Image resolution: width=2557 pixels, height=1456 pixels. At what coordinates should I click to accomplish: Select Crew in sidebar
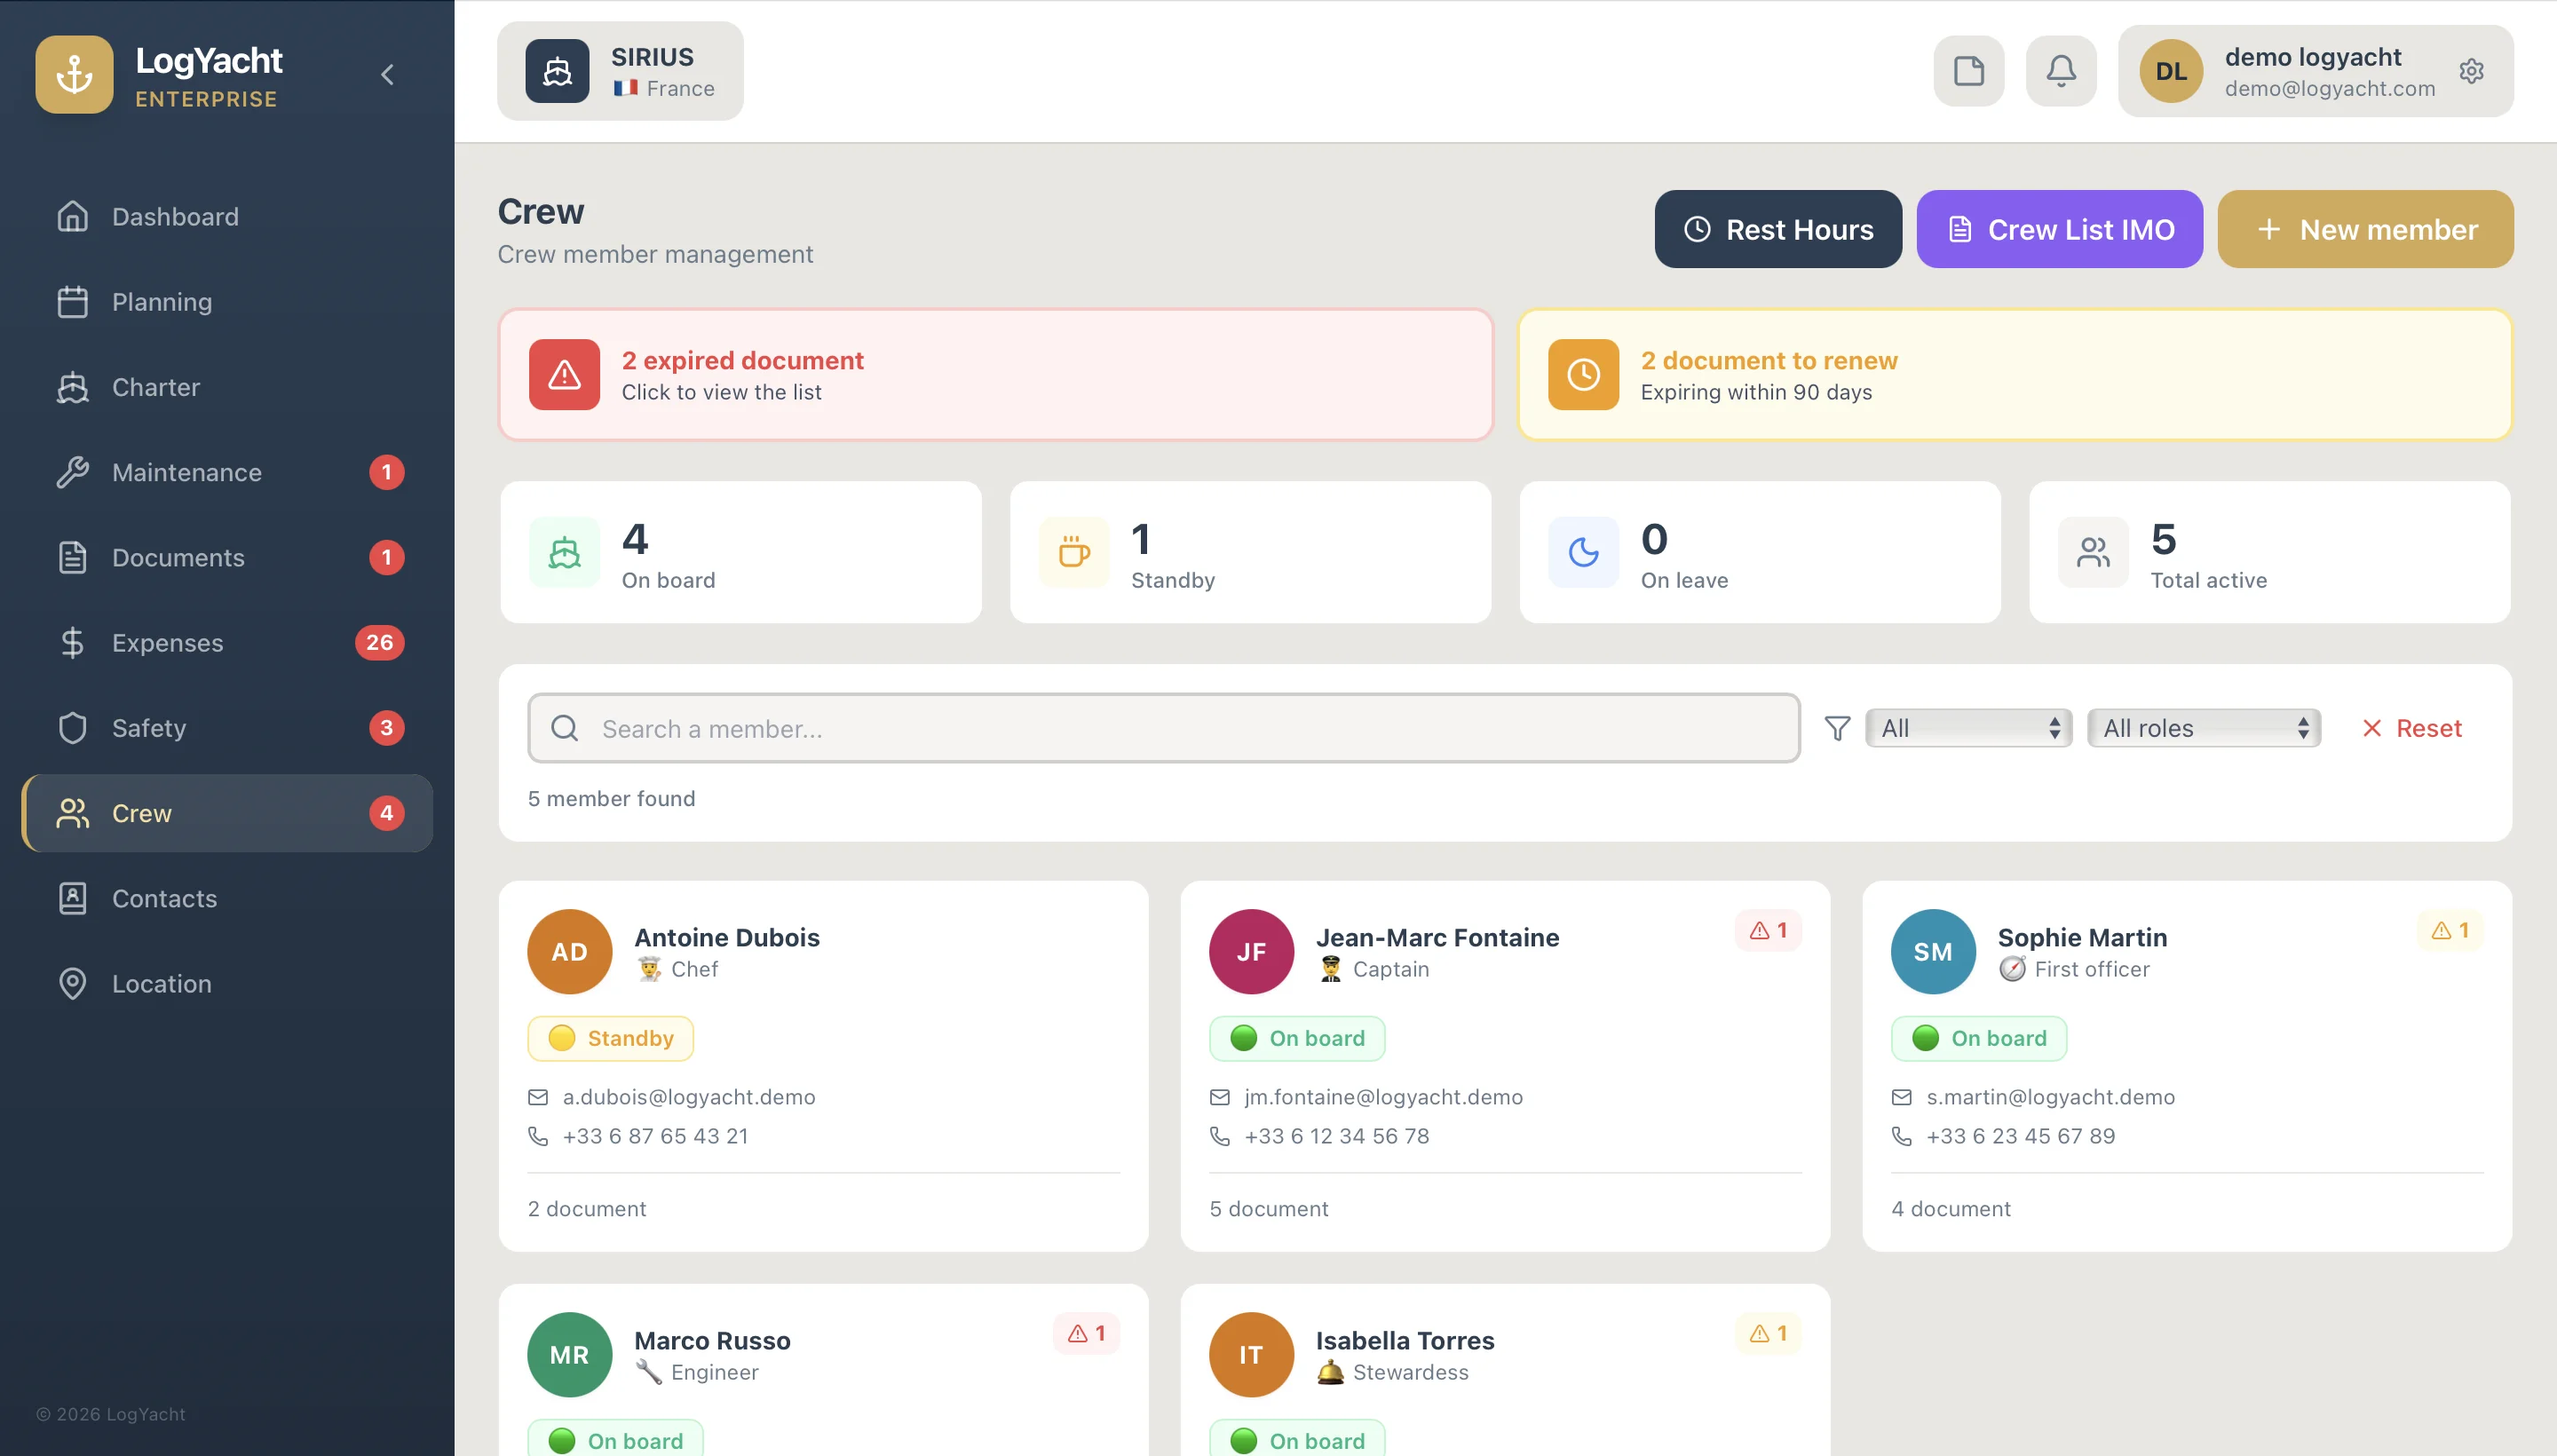[227, 813]
